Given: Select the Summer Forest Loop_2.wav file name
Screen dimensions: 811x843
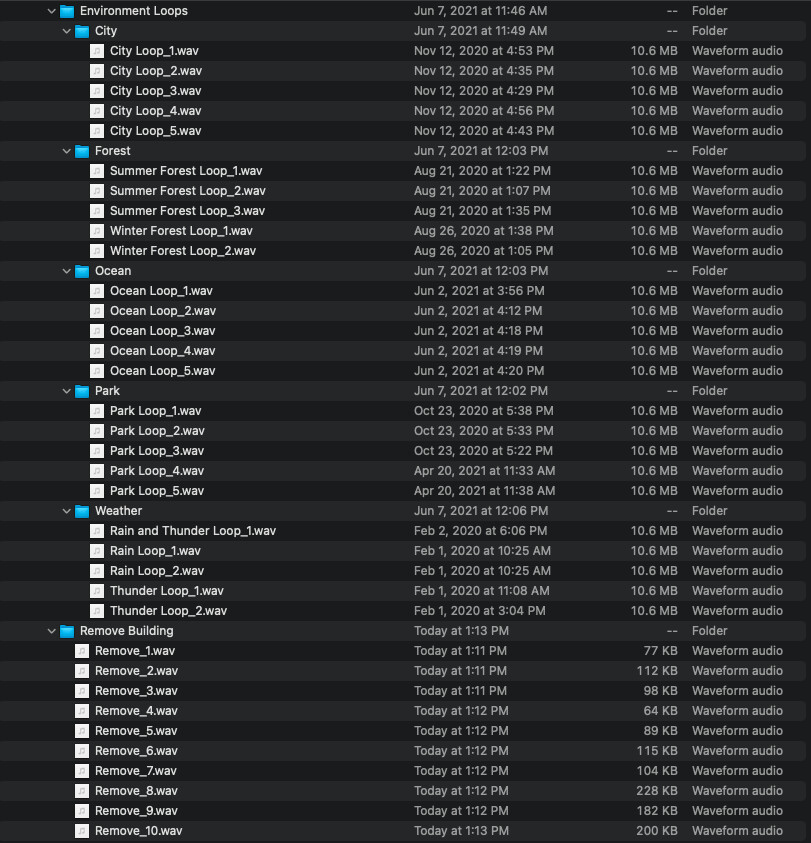Looking at the screenshot, I should click(x=187, y=191).
